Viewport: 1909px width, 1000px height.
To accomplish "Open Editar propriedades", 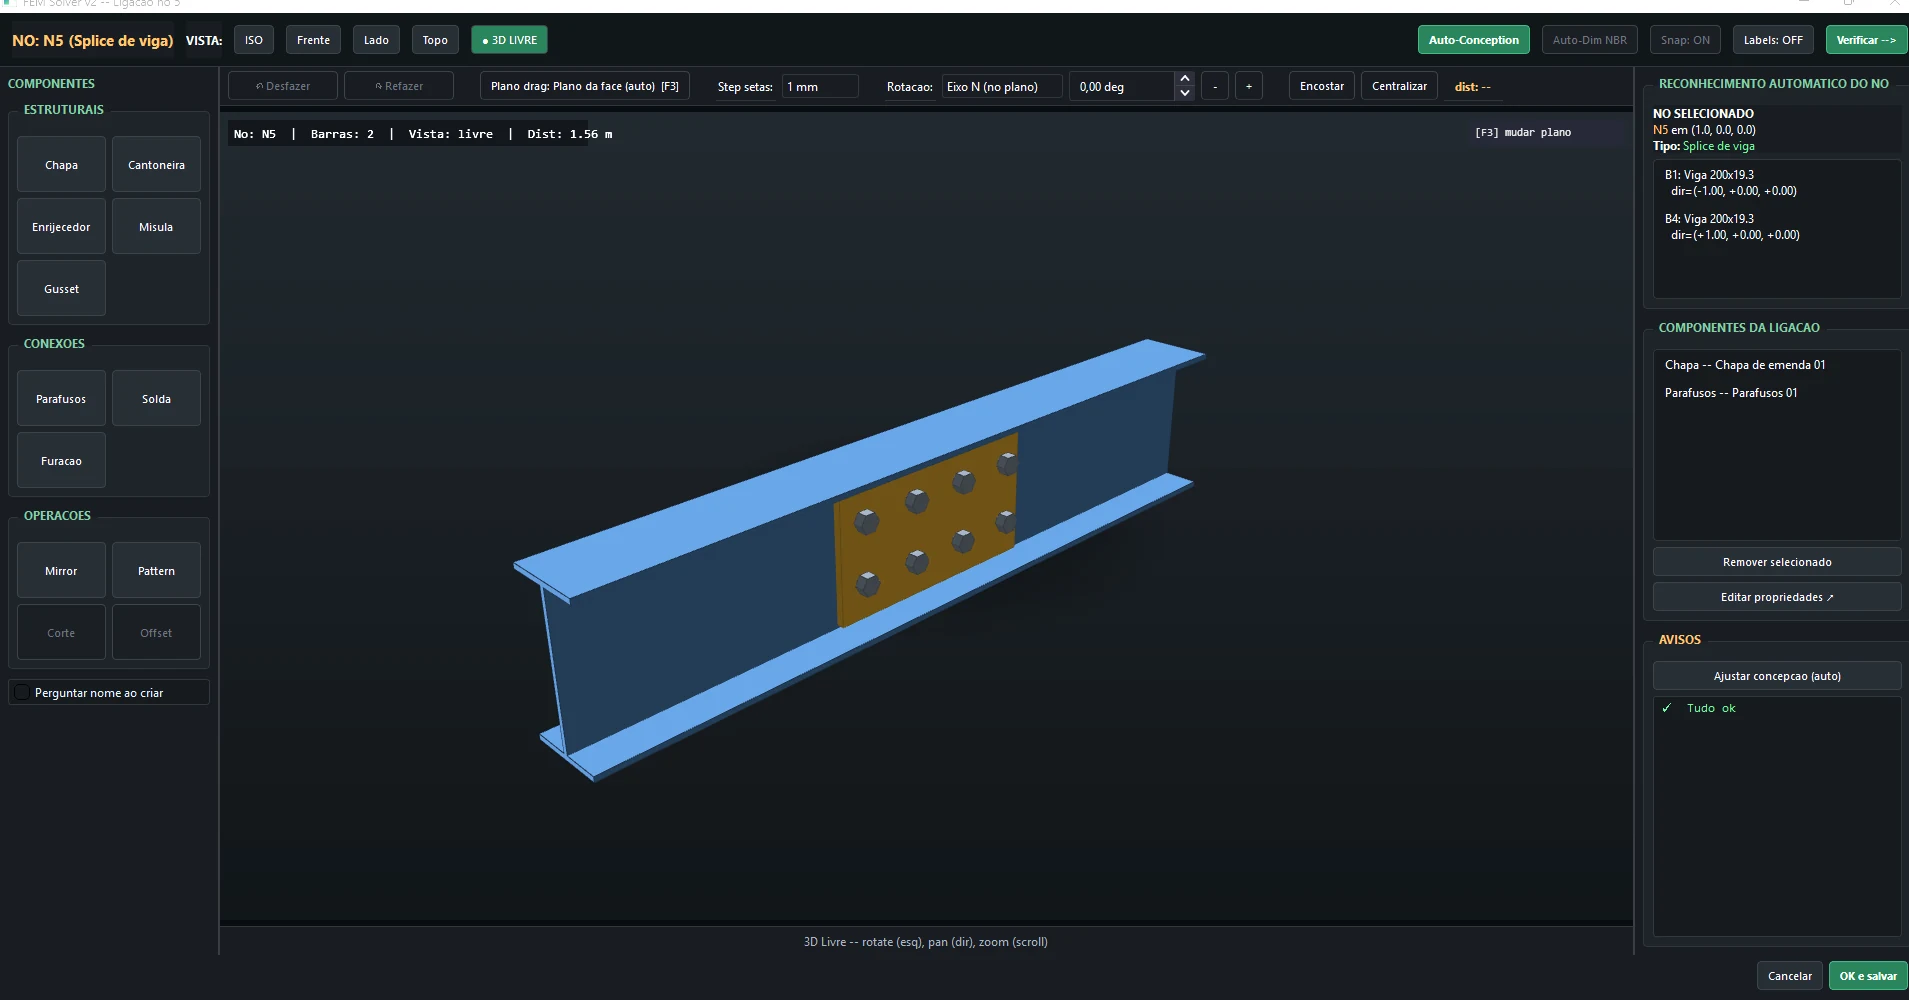I will 1777,597.
